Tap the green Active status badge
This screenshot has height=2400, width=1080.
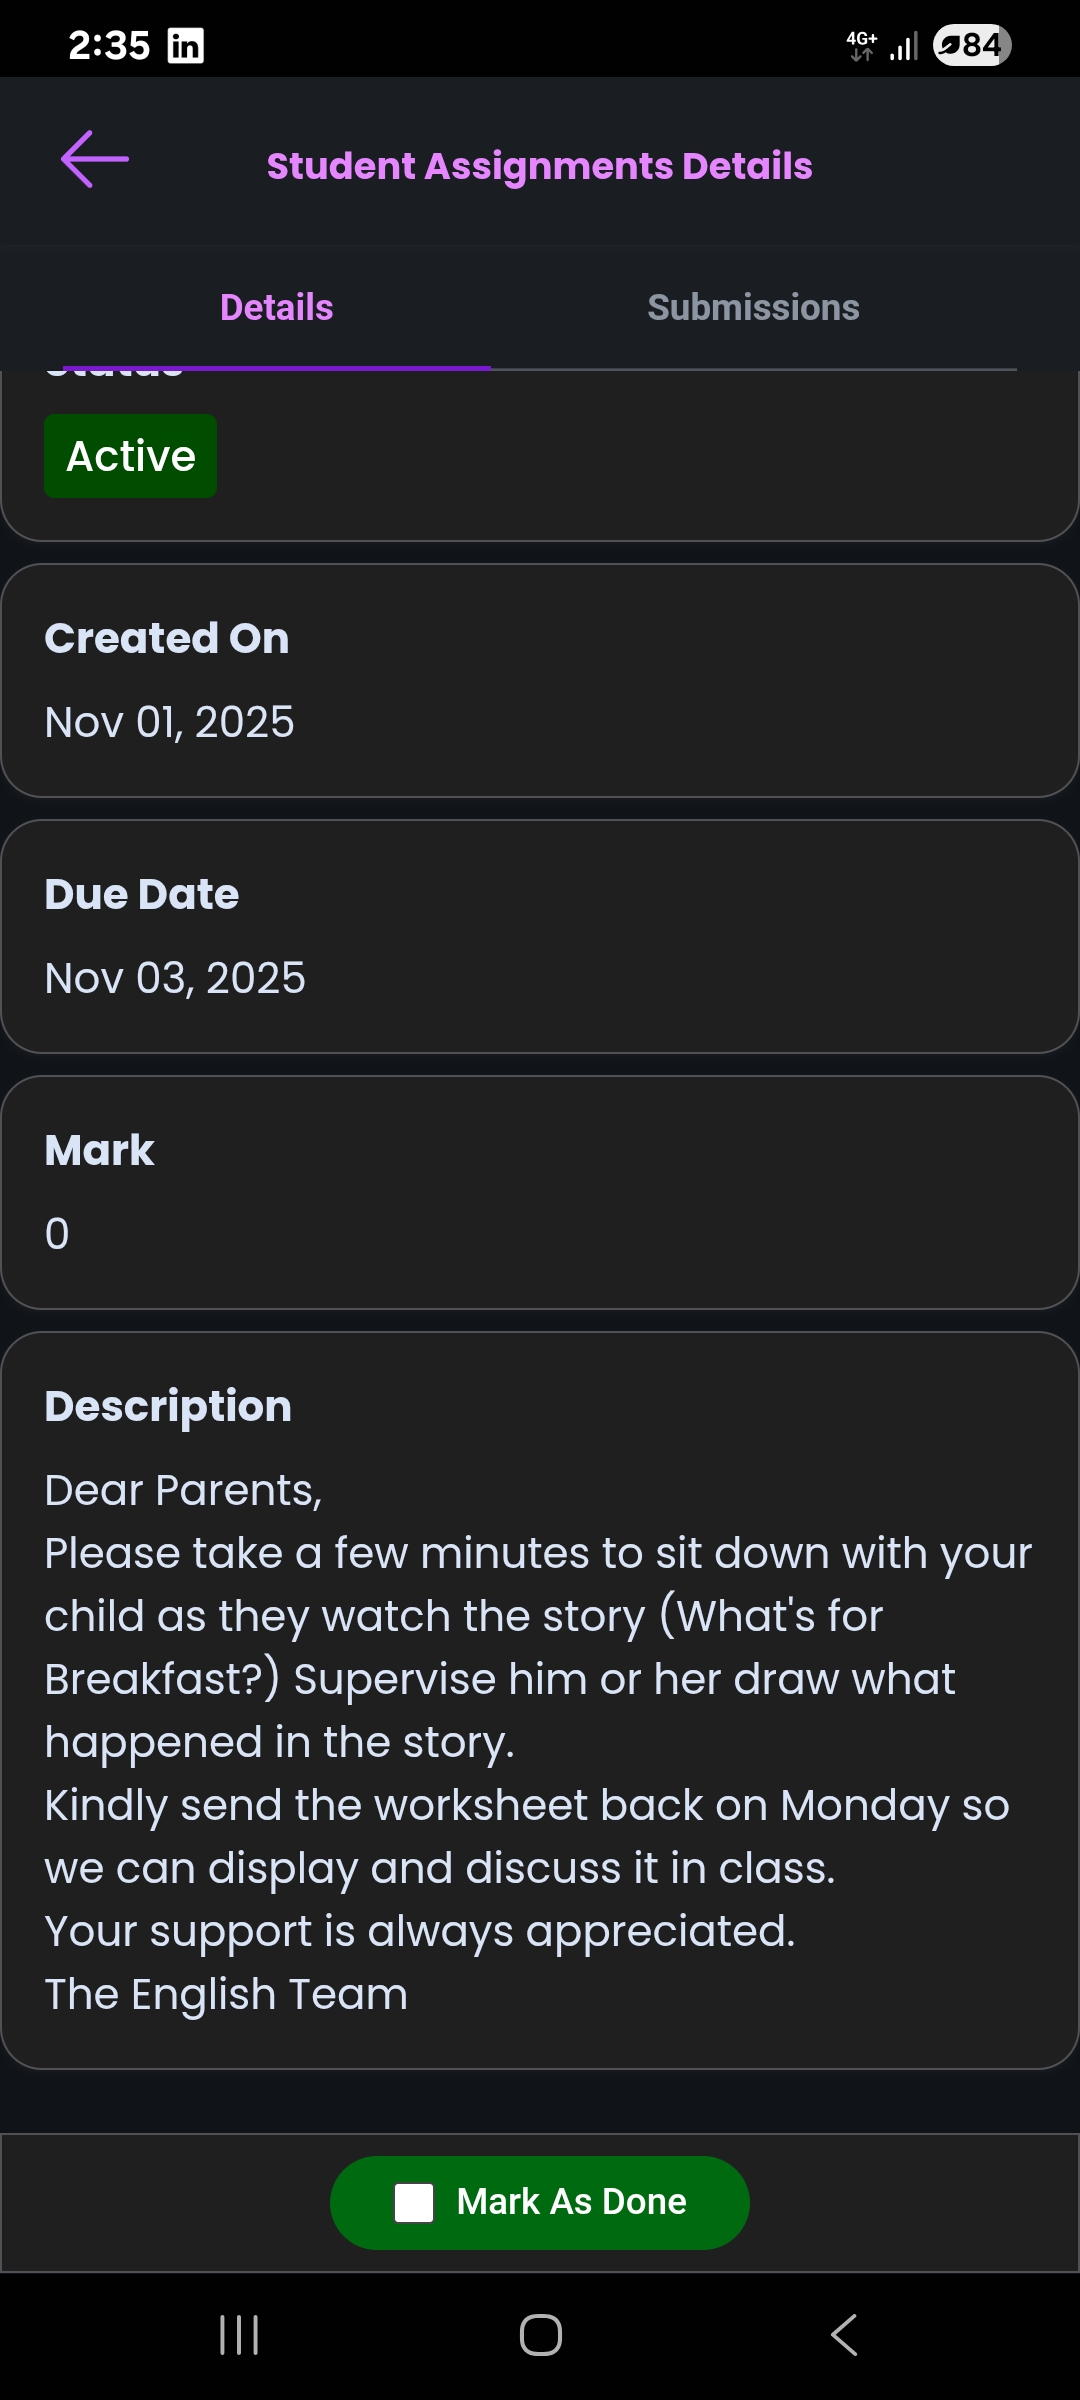[131, 456]
